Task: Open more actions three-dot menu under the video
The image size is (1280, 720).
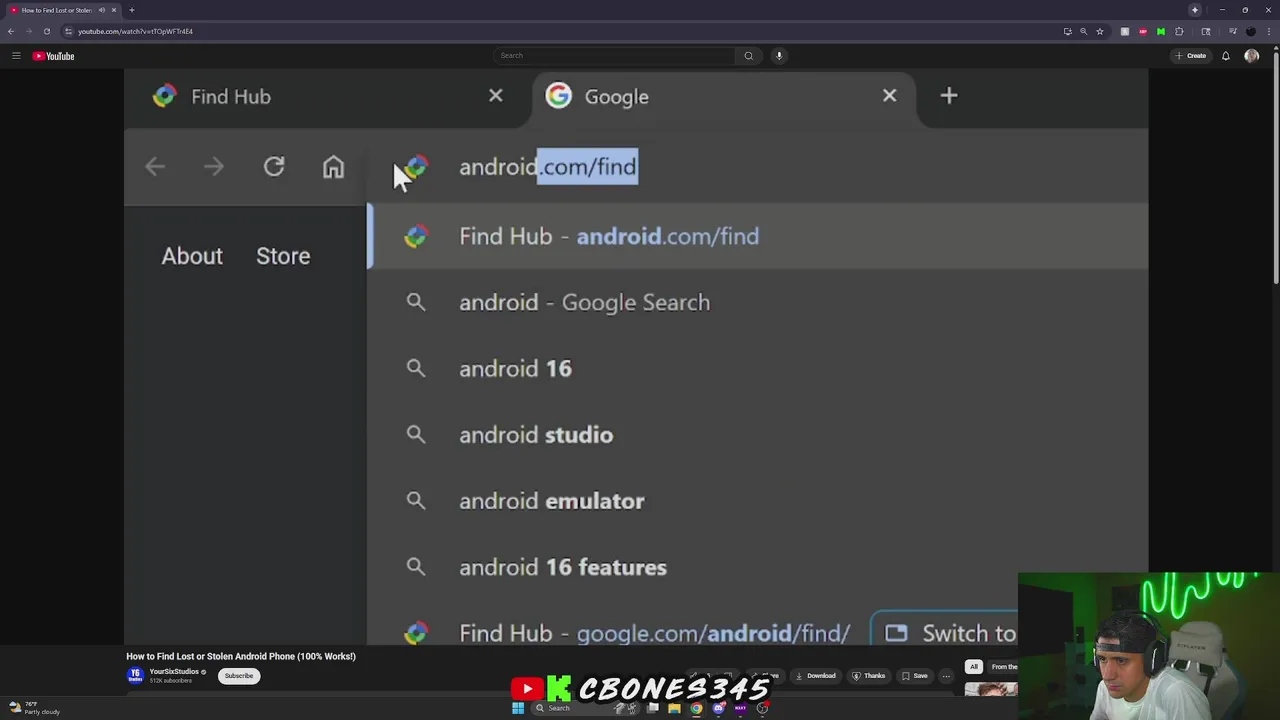Action: (946, 676)
